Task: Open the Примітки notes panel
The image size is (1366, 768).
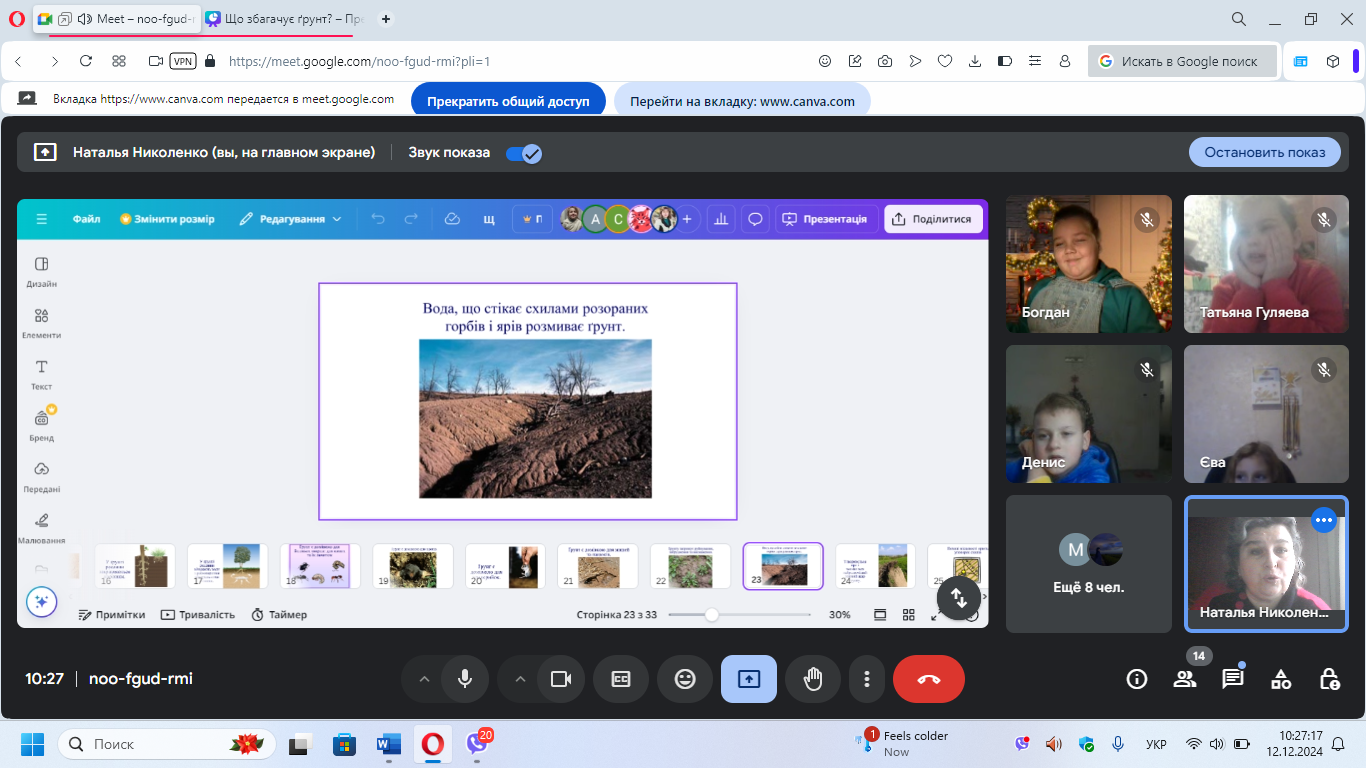Action: point(112,614)
